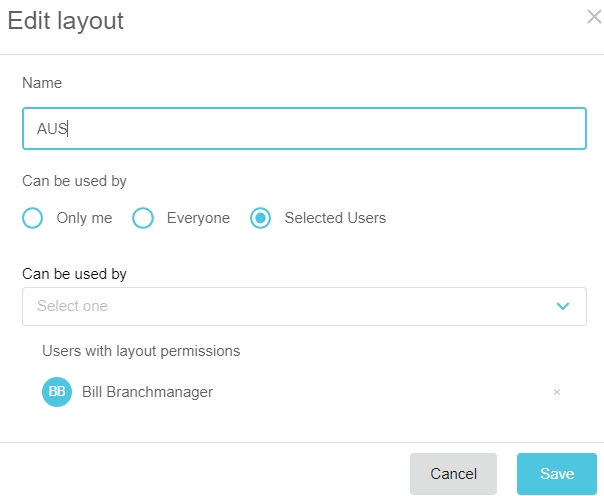
Task: Open the 'Select one' user combo box
Action: [x=290, y=306]
